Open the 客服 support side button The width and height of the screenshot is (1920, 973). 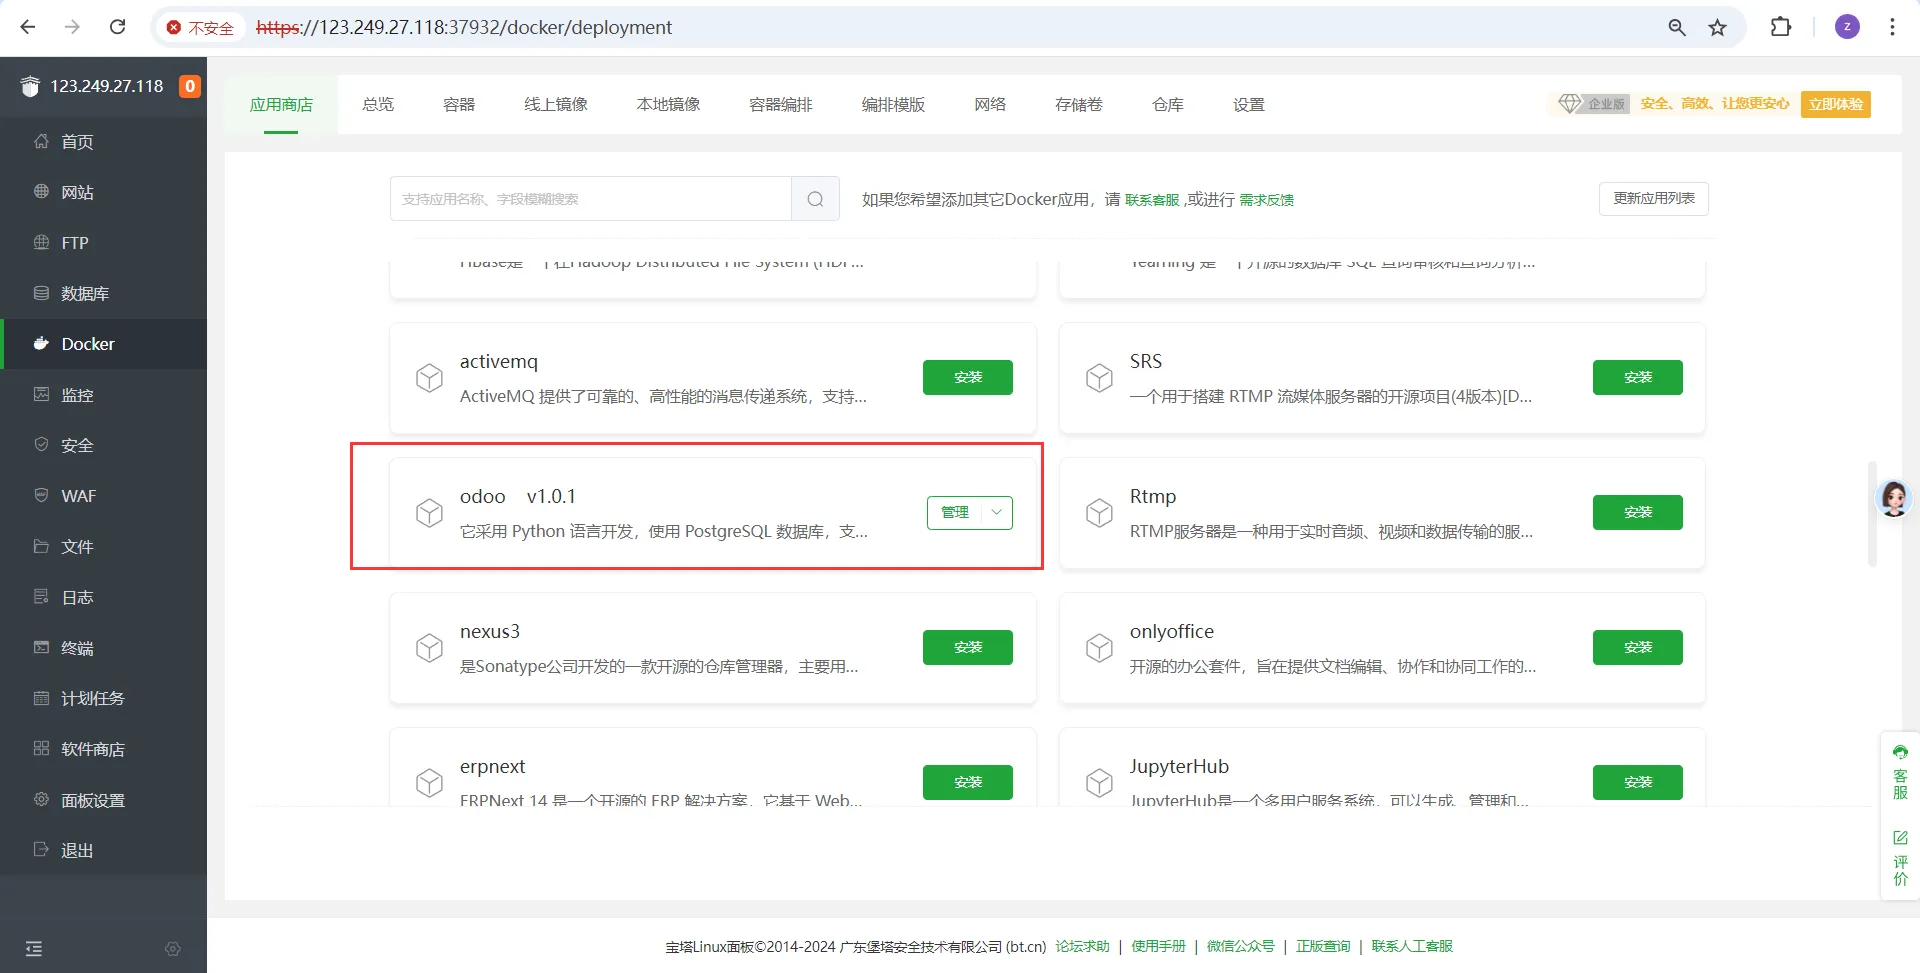click(1900, 772)
